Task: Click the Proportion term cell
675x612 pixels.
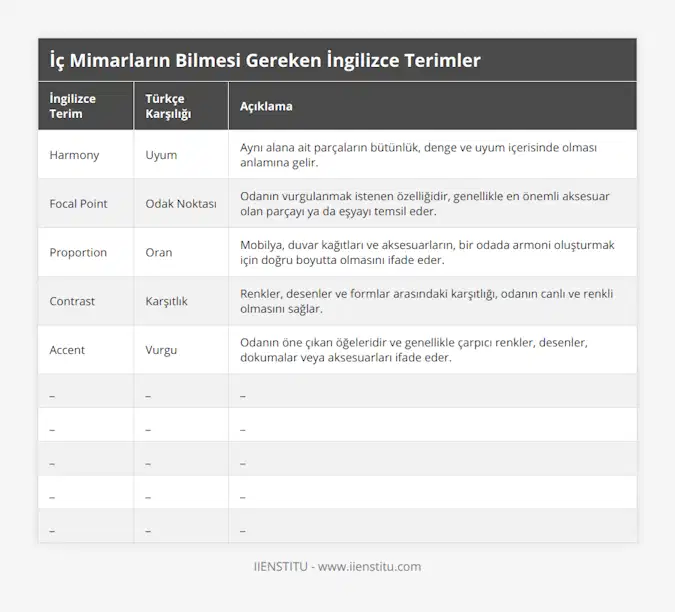Action: click(x=78, y=252)
